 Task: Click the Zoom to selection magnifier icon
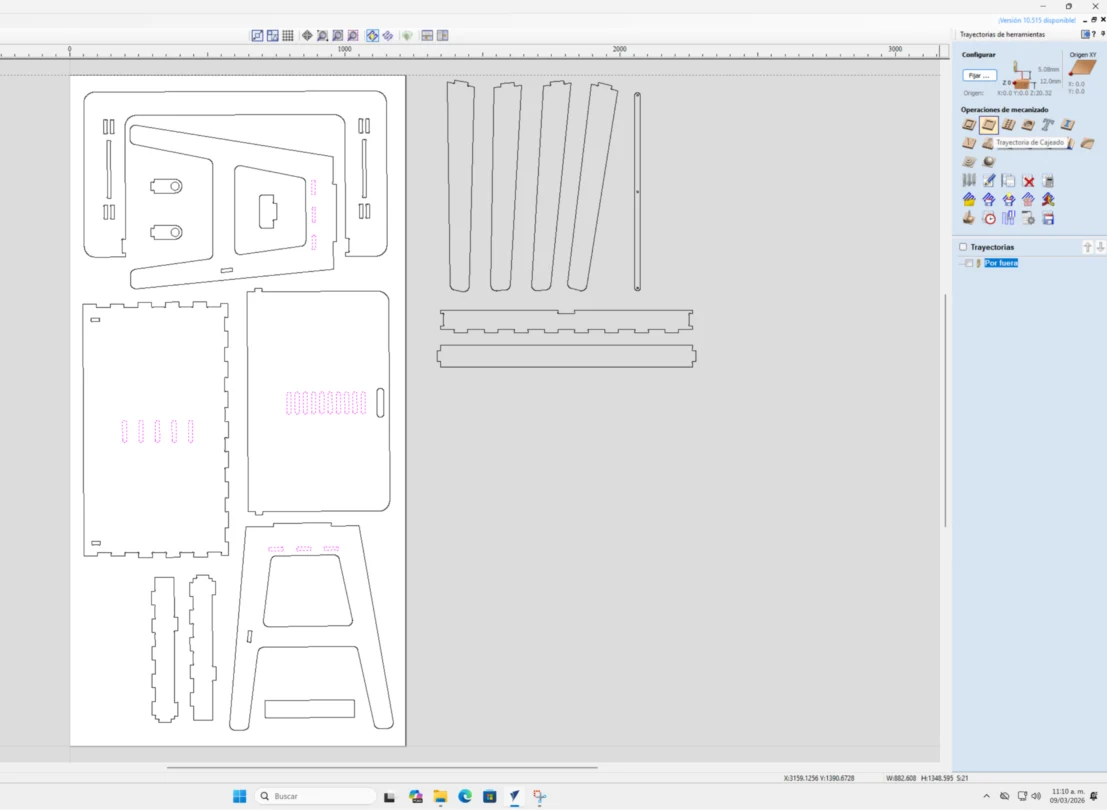(x=353, y=35)
